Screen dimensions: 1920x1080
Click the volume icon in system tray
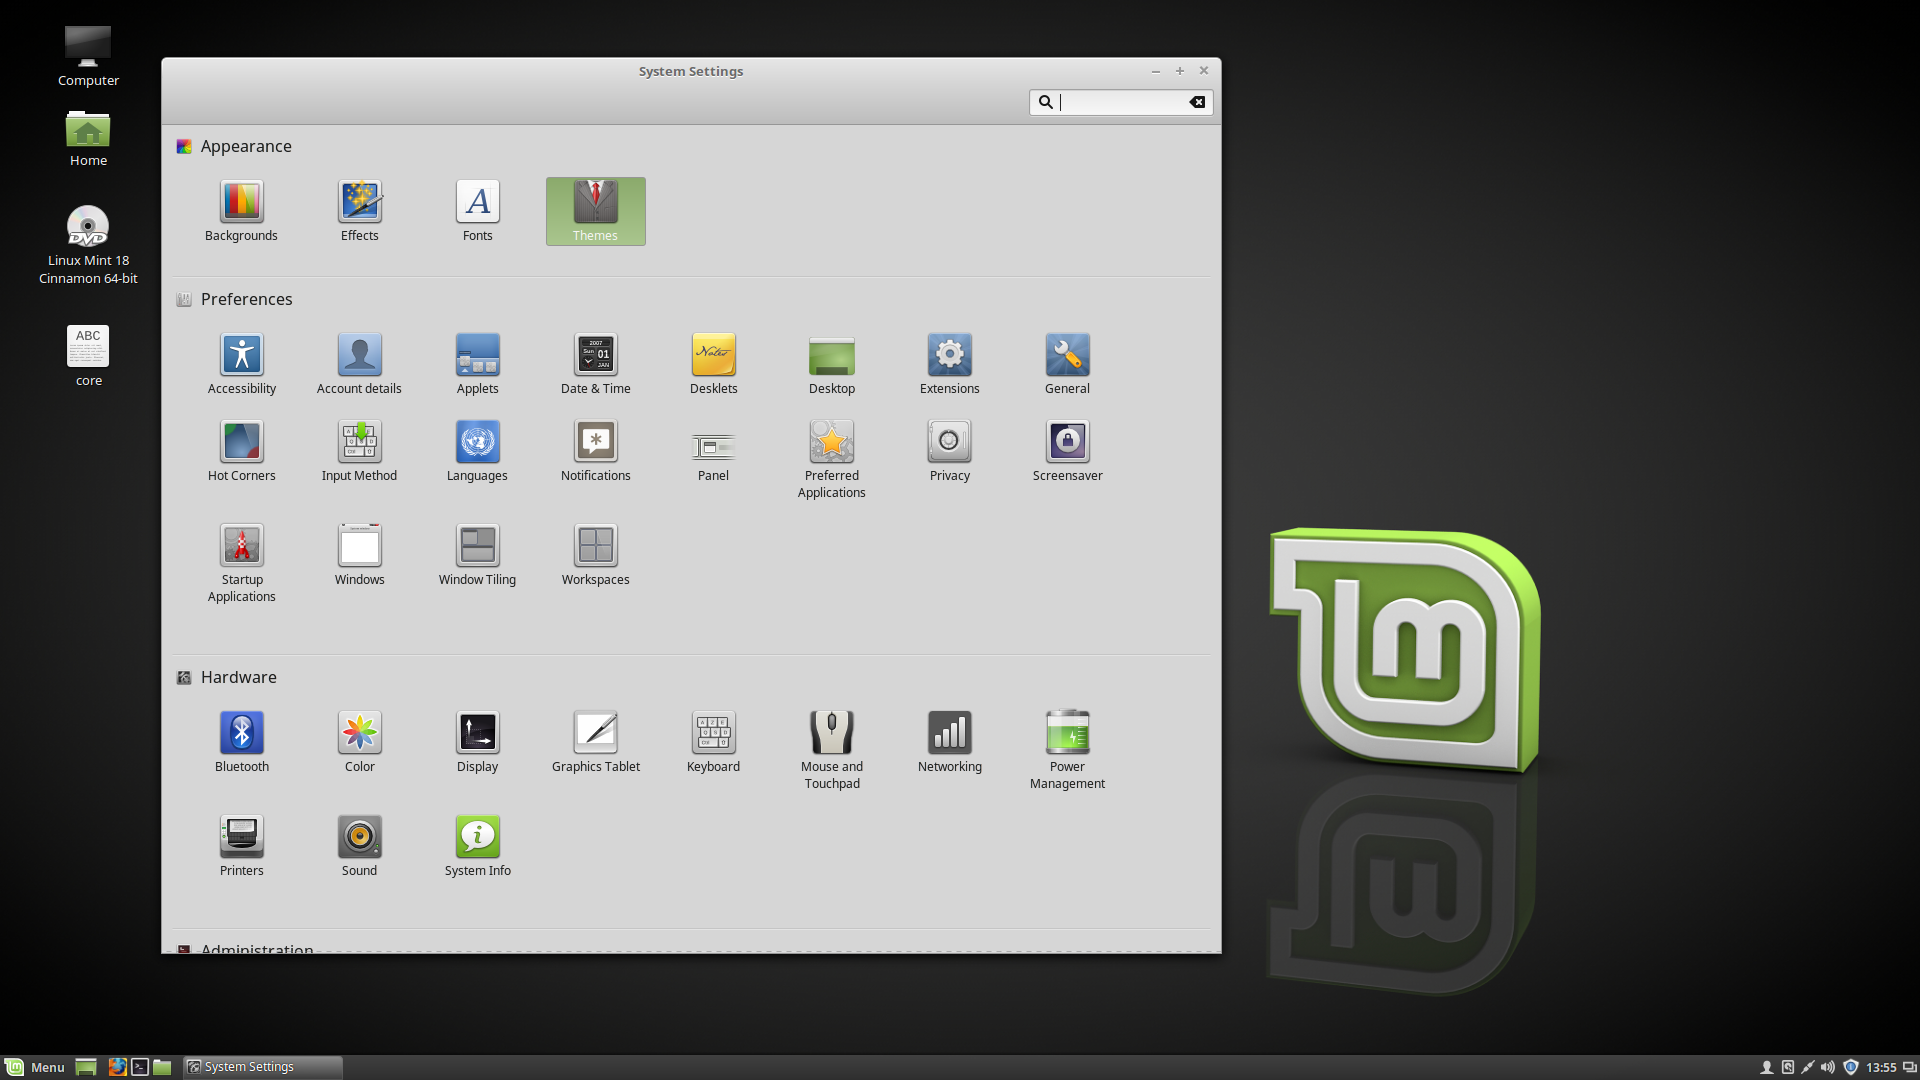pyautogui.click(x=1828, y=1067)
